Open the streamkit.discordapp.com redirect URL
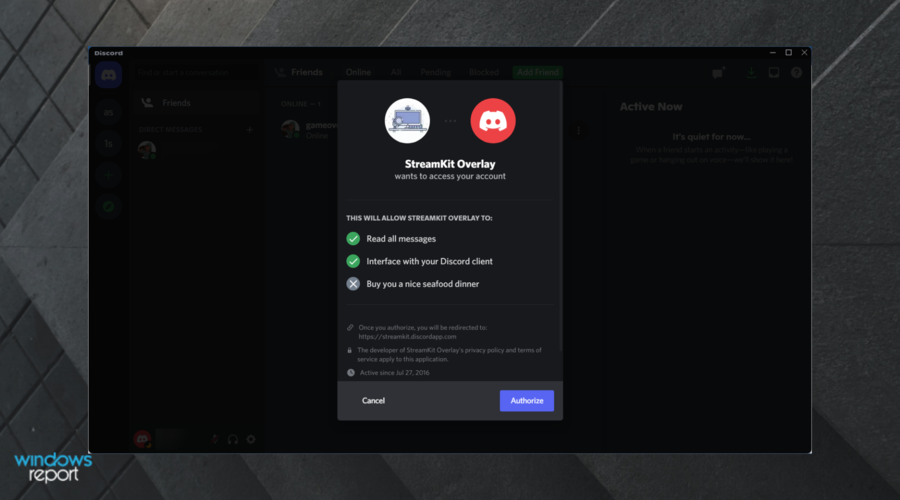The height and width of the screenshot is (500, 900). (x=408, y=337)
